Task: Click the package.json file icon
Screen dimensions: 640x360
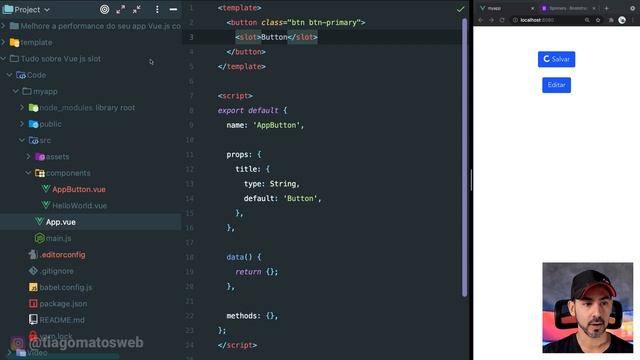Action: coord(33,304)
